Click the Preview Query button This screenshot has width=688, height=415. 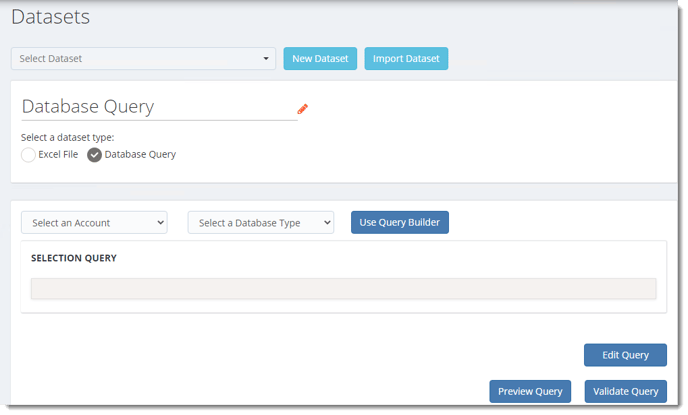[530, 391]
